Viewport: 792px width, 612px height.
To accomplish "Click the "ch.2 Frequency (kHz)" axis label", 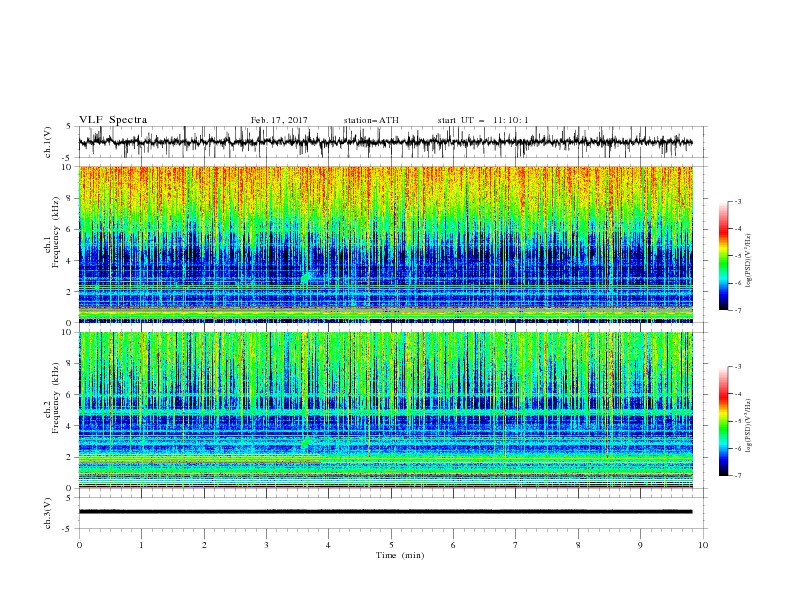I will 52,397.
